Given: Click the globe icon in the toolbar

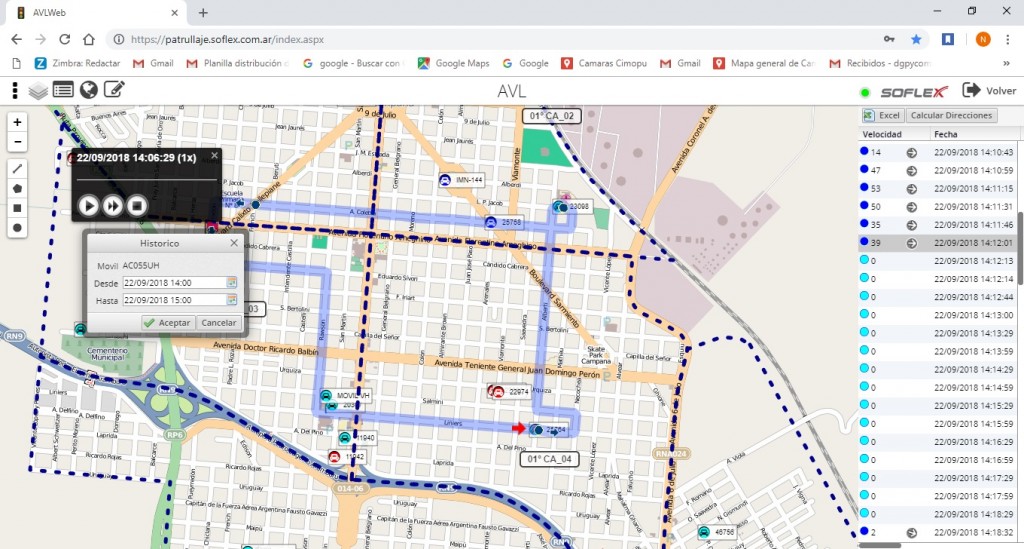Looking at the screenshot, I should coord(89,90).
